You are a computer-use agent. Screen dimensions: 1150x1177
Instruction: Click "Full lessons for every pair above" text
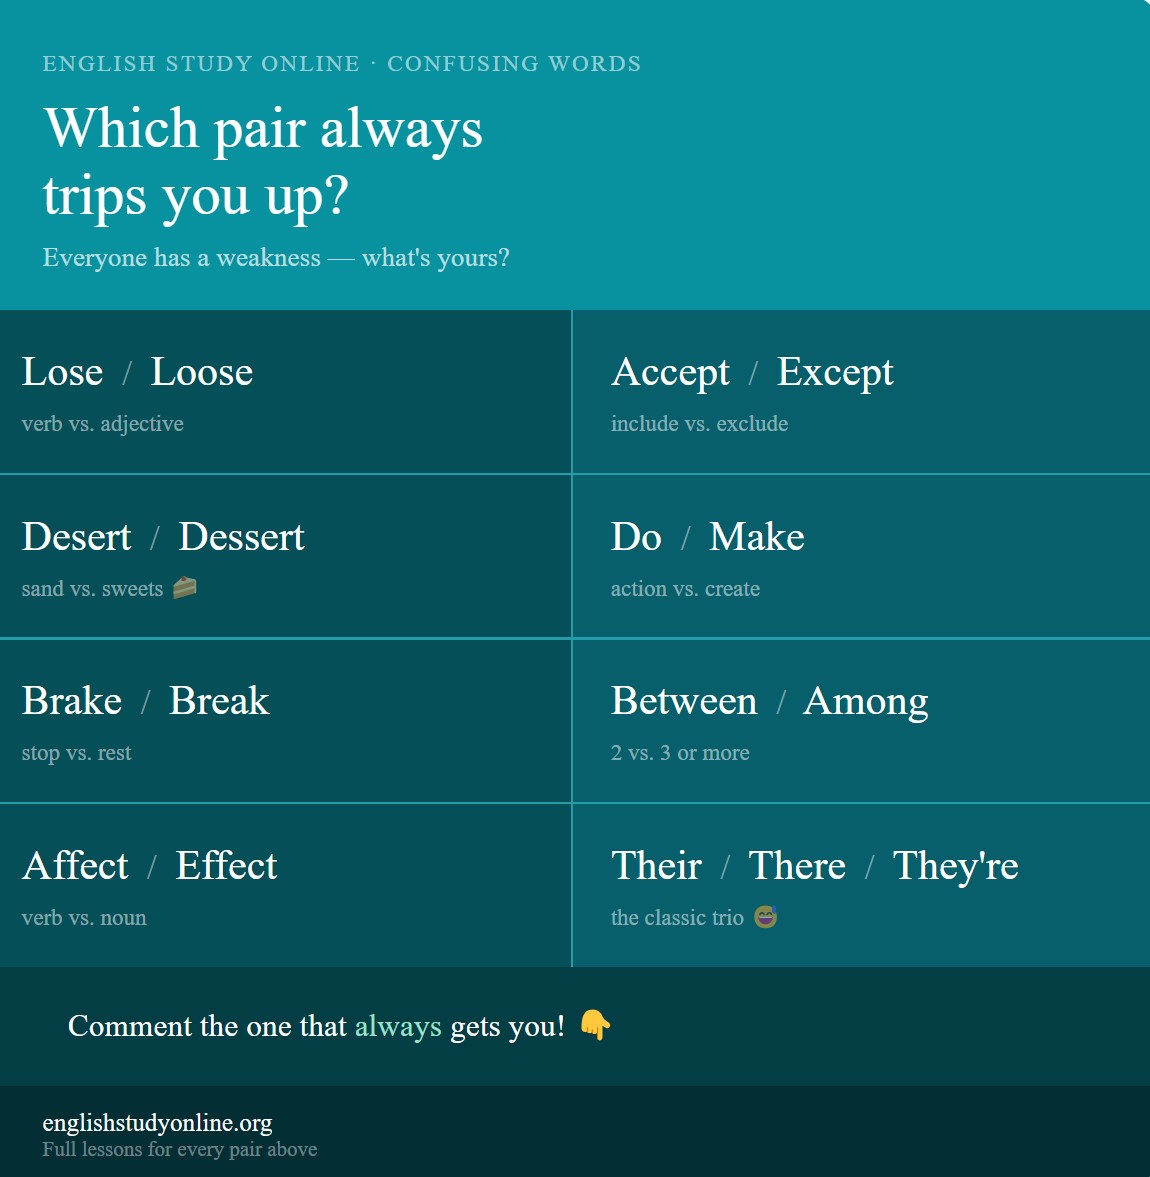click(x=180, y=1149)
